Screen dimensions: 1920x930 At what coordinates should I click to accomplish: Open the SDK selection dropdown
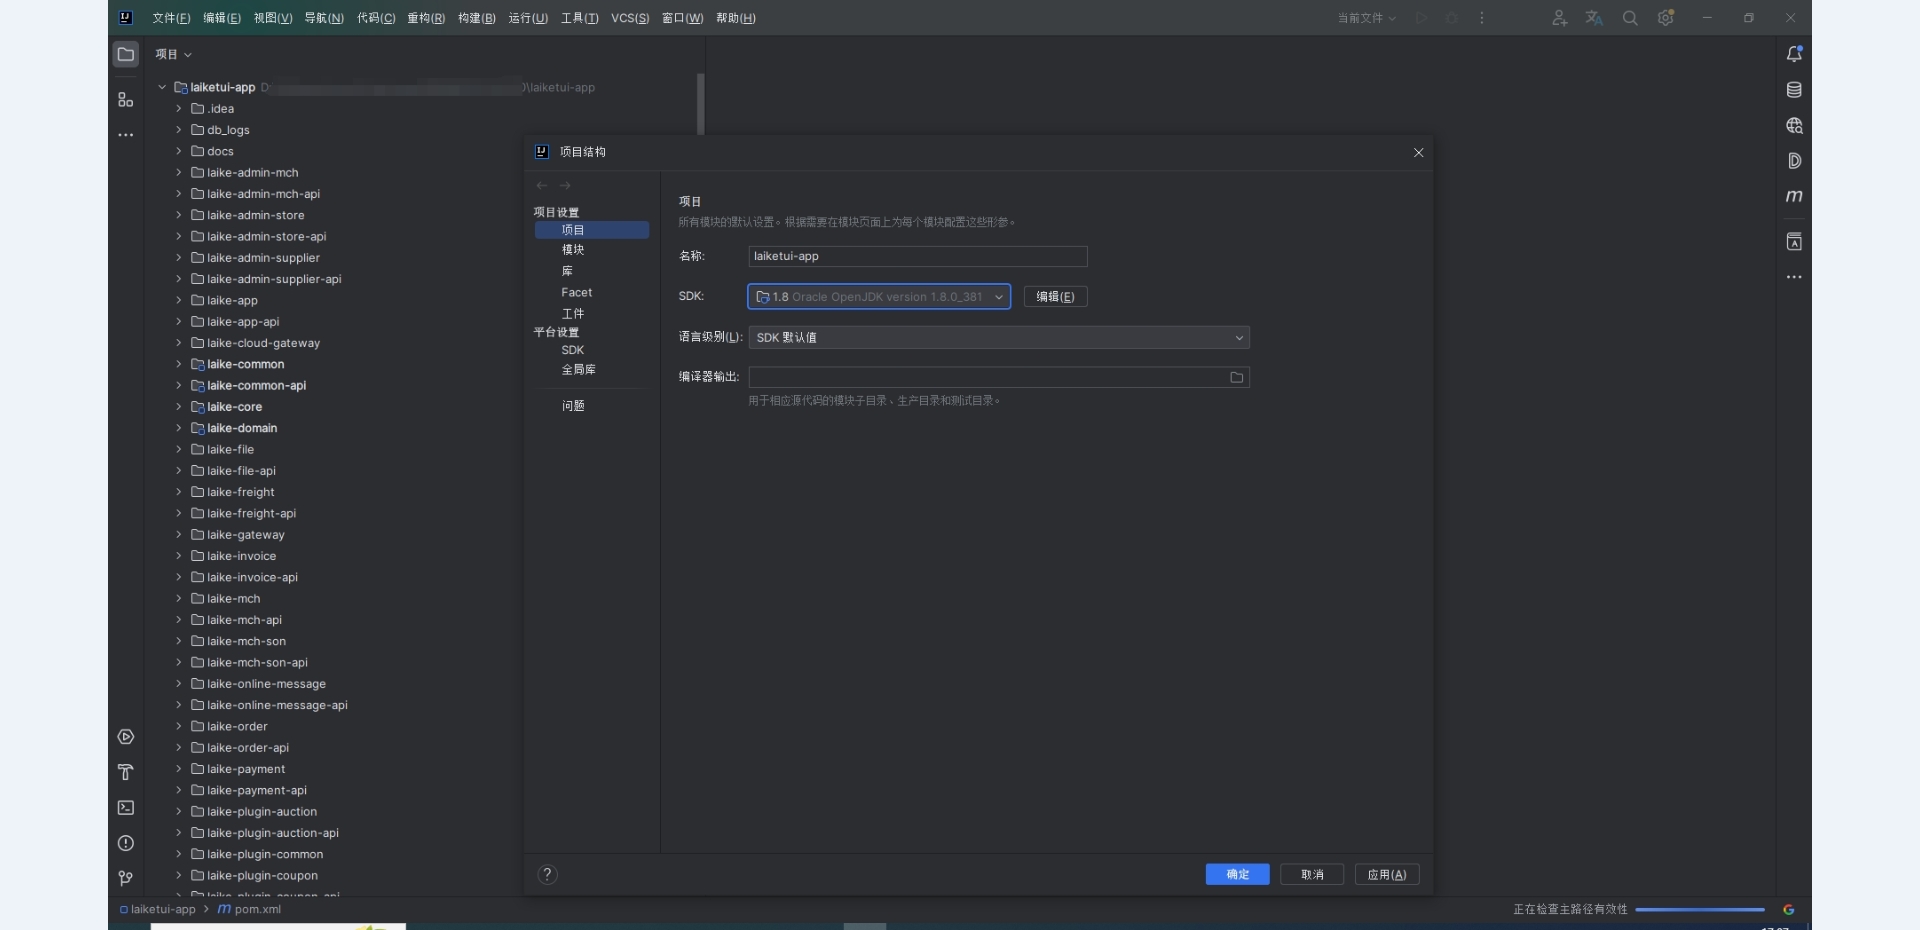[x=879, y=297]
